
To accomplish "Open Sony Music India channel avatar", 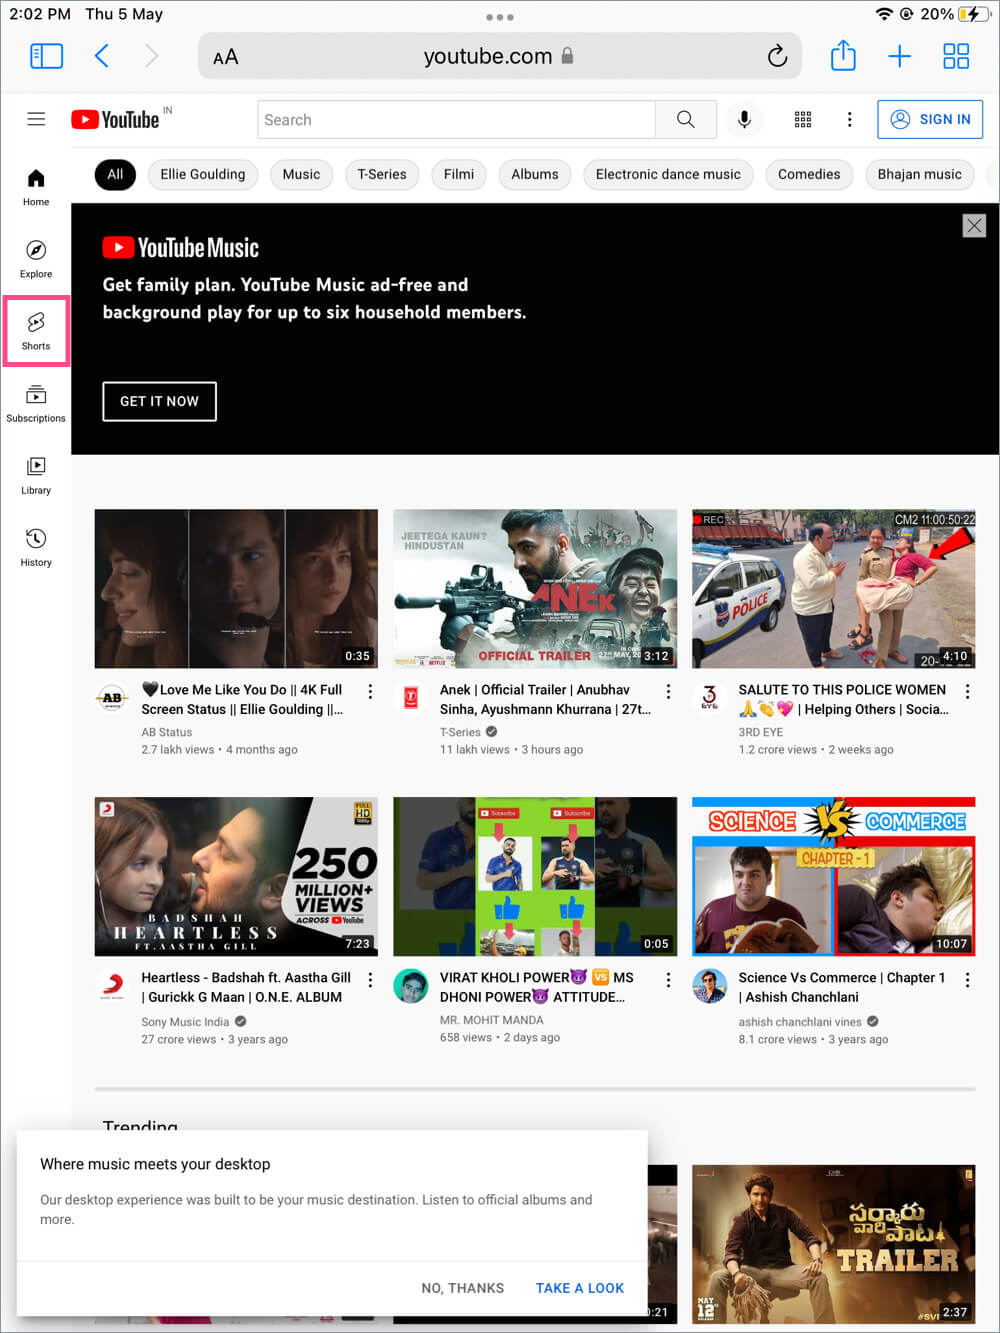I will point(112,986).
